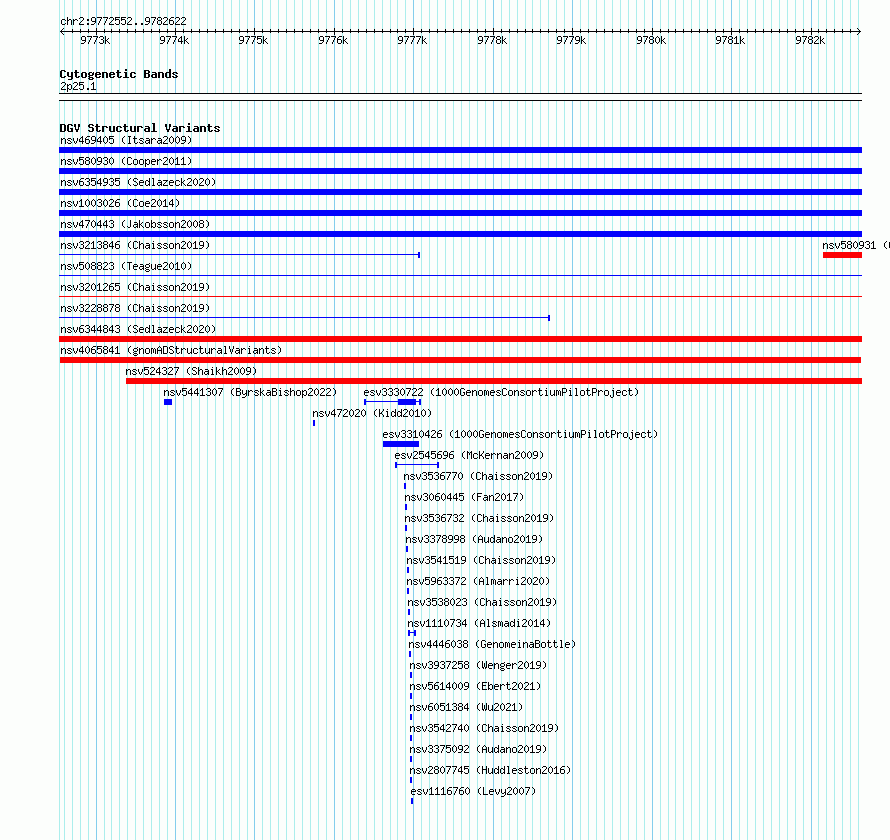Click small blue block under nsv5441307
This screenshot has height=840, width=890.
168,402
